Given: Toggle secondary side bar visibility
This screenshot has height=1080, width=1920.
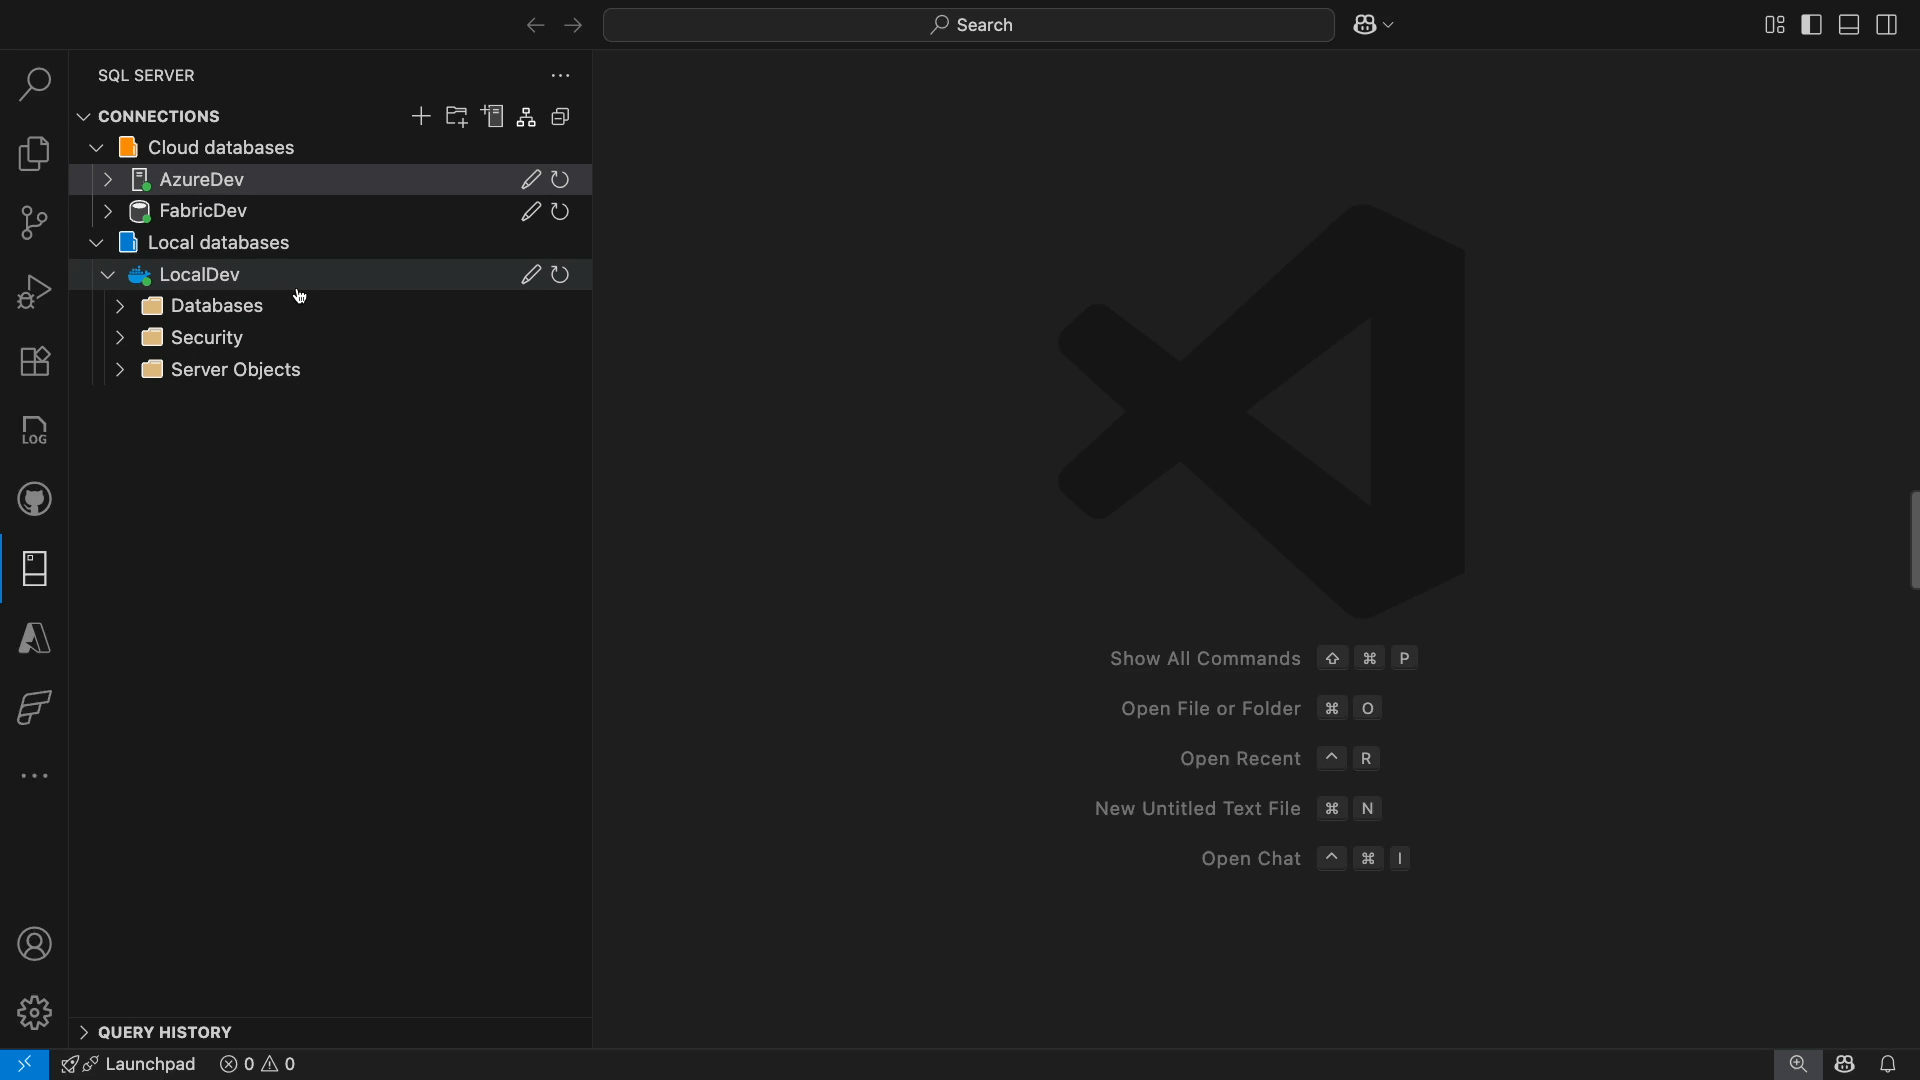Looking at the screenshot, I should (x=1887, y=25).
